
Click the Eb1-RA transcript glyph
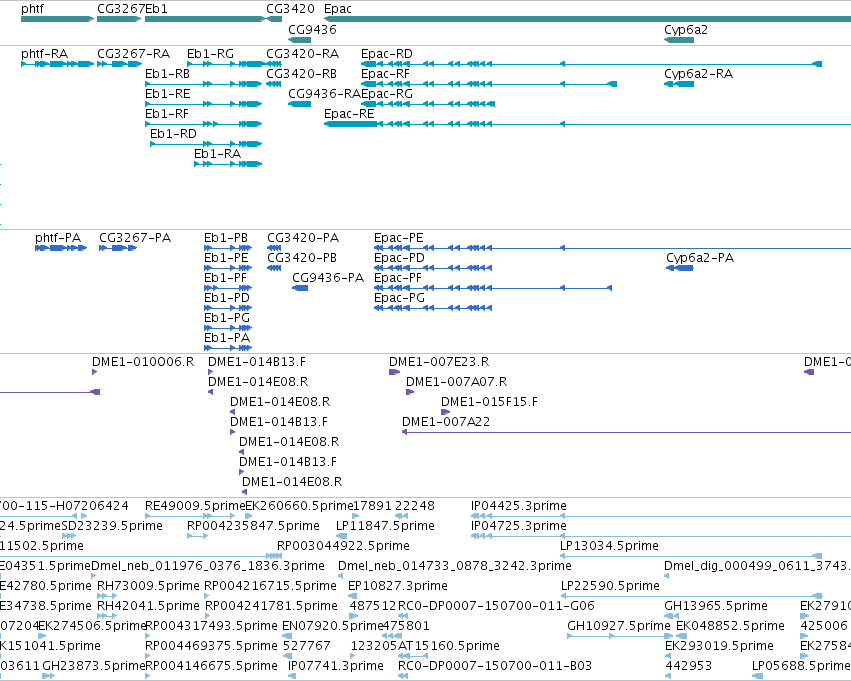point(228,164)
